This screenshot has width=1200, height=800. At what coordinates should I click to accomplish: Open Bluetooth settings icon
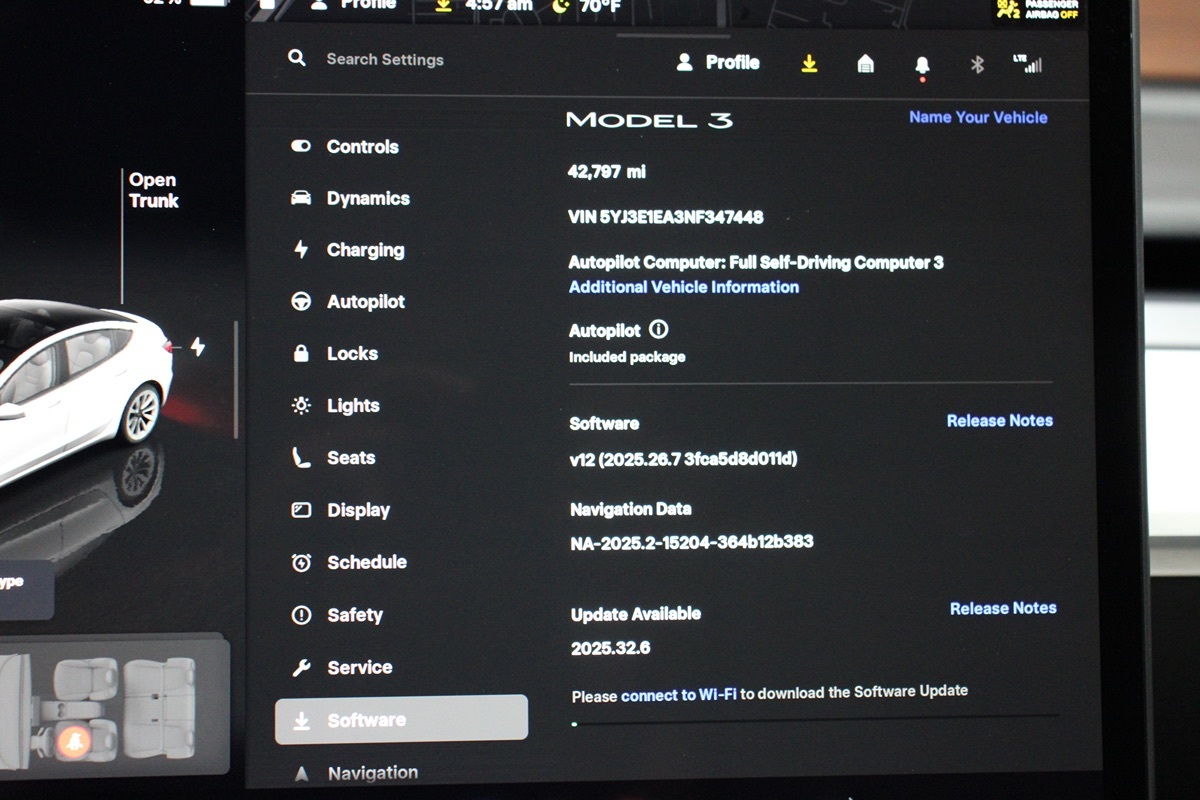[977, 64]
